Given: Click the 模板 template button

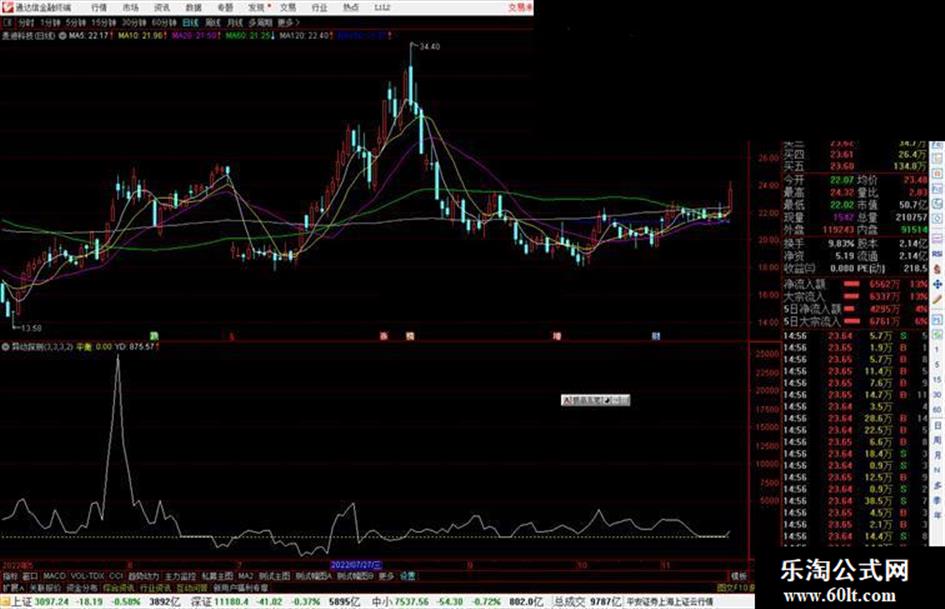Looking at the screenshot, I should coord(738,576).
